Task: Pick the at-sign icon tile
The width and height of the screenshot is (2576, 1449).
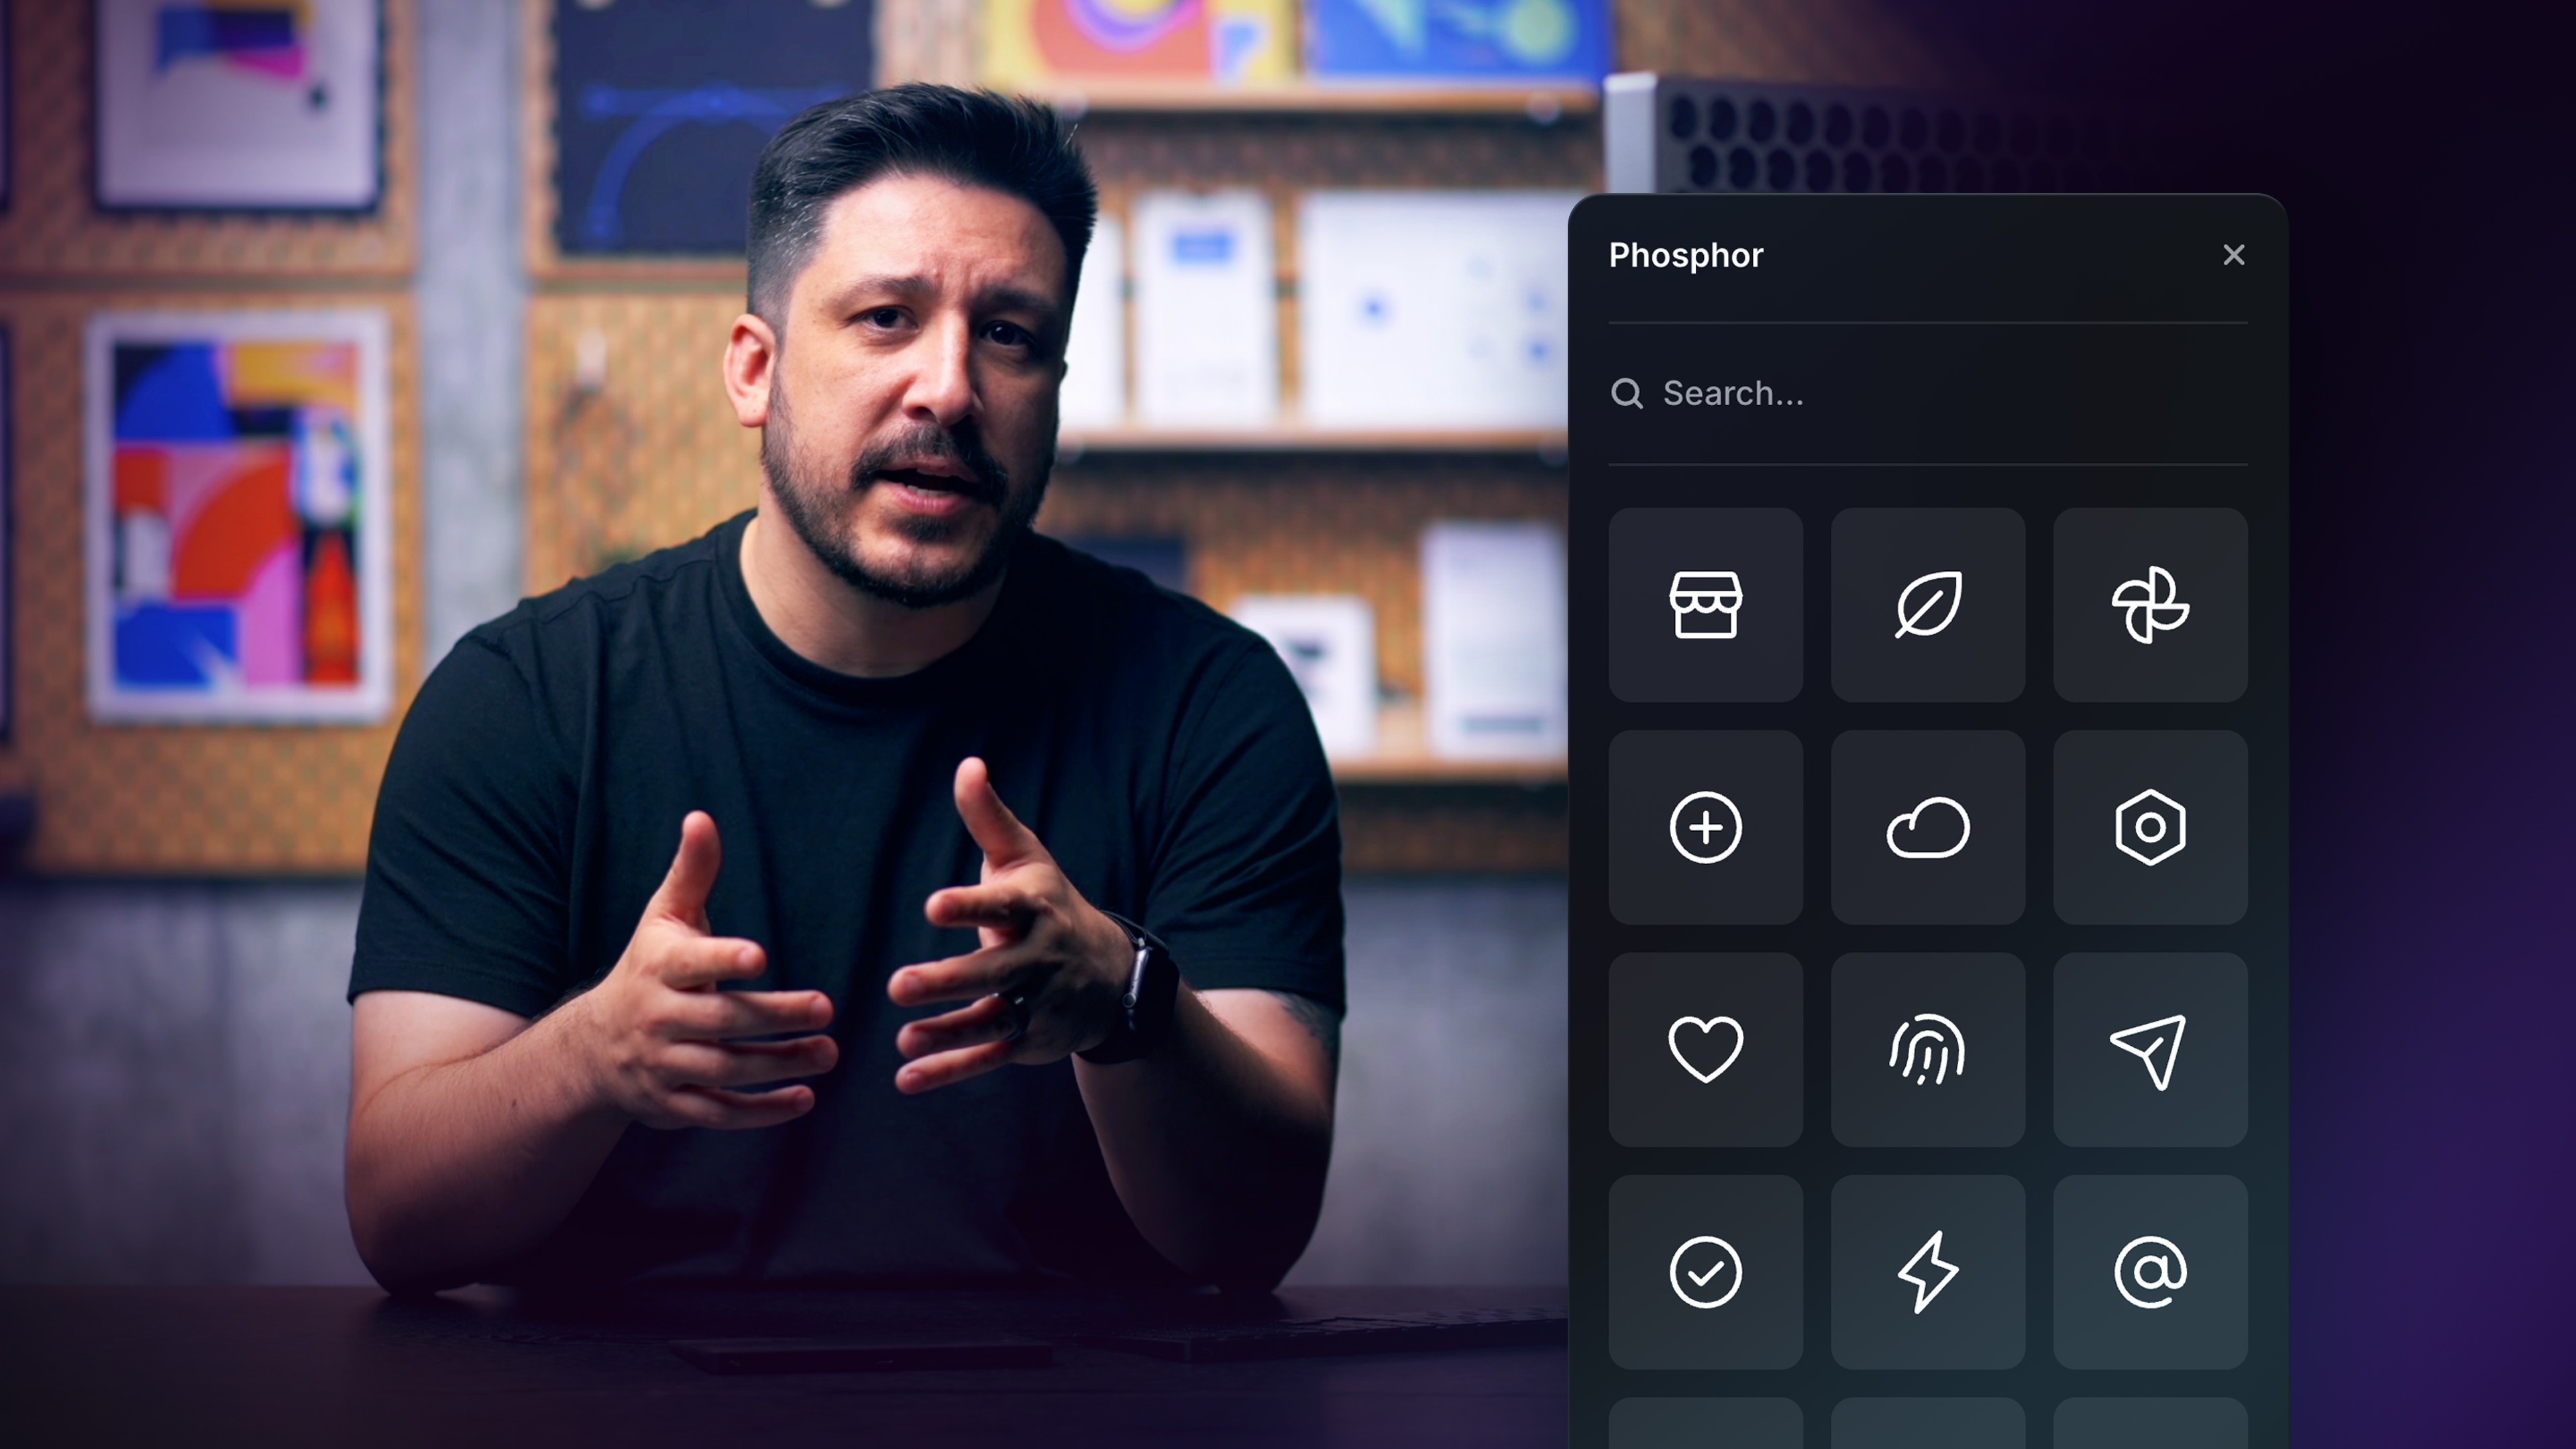Action: (2150, 1272)
